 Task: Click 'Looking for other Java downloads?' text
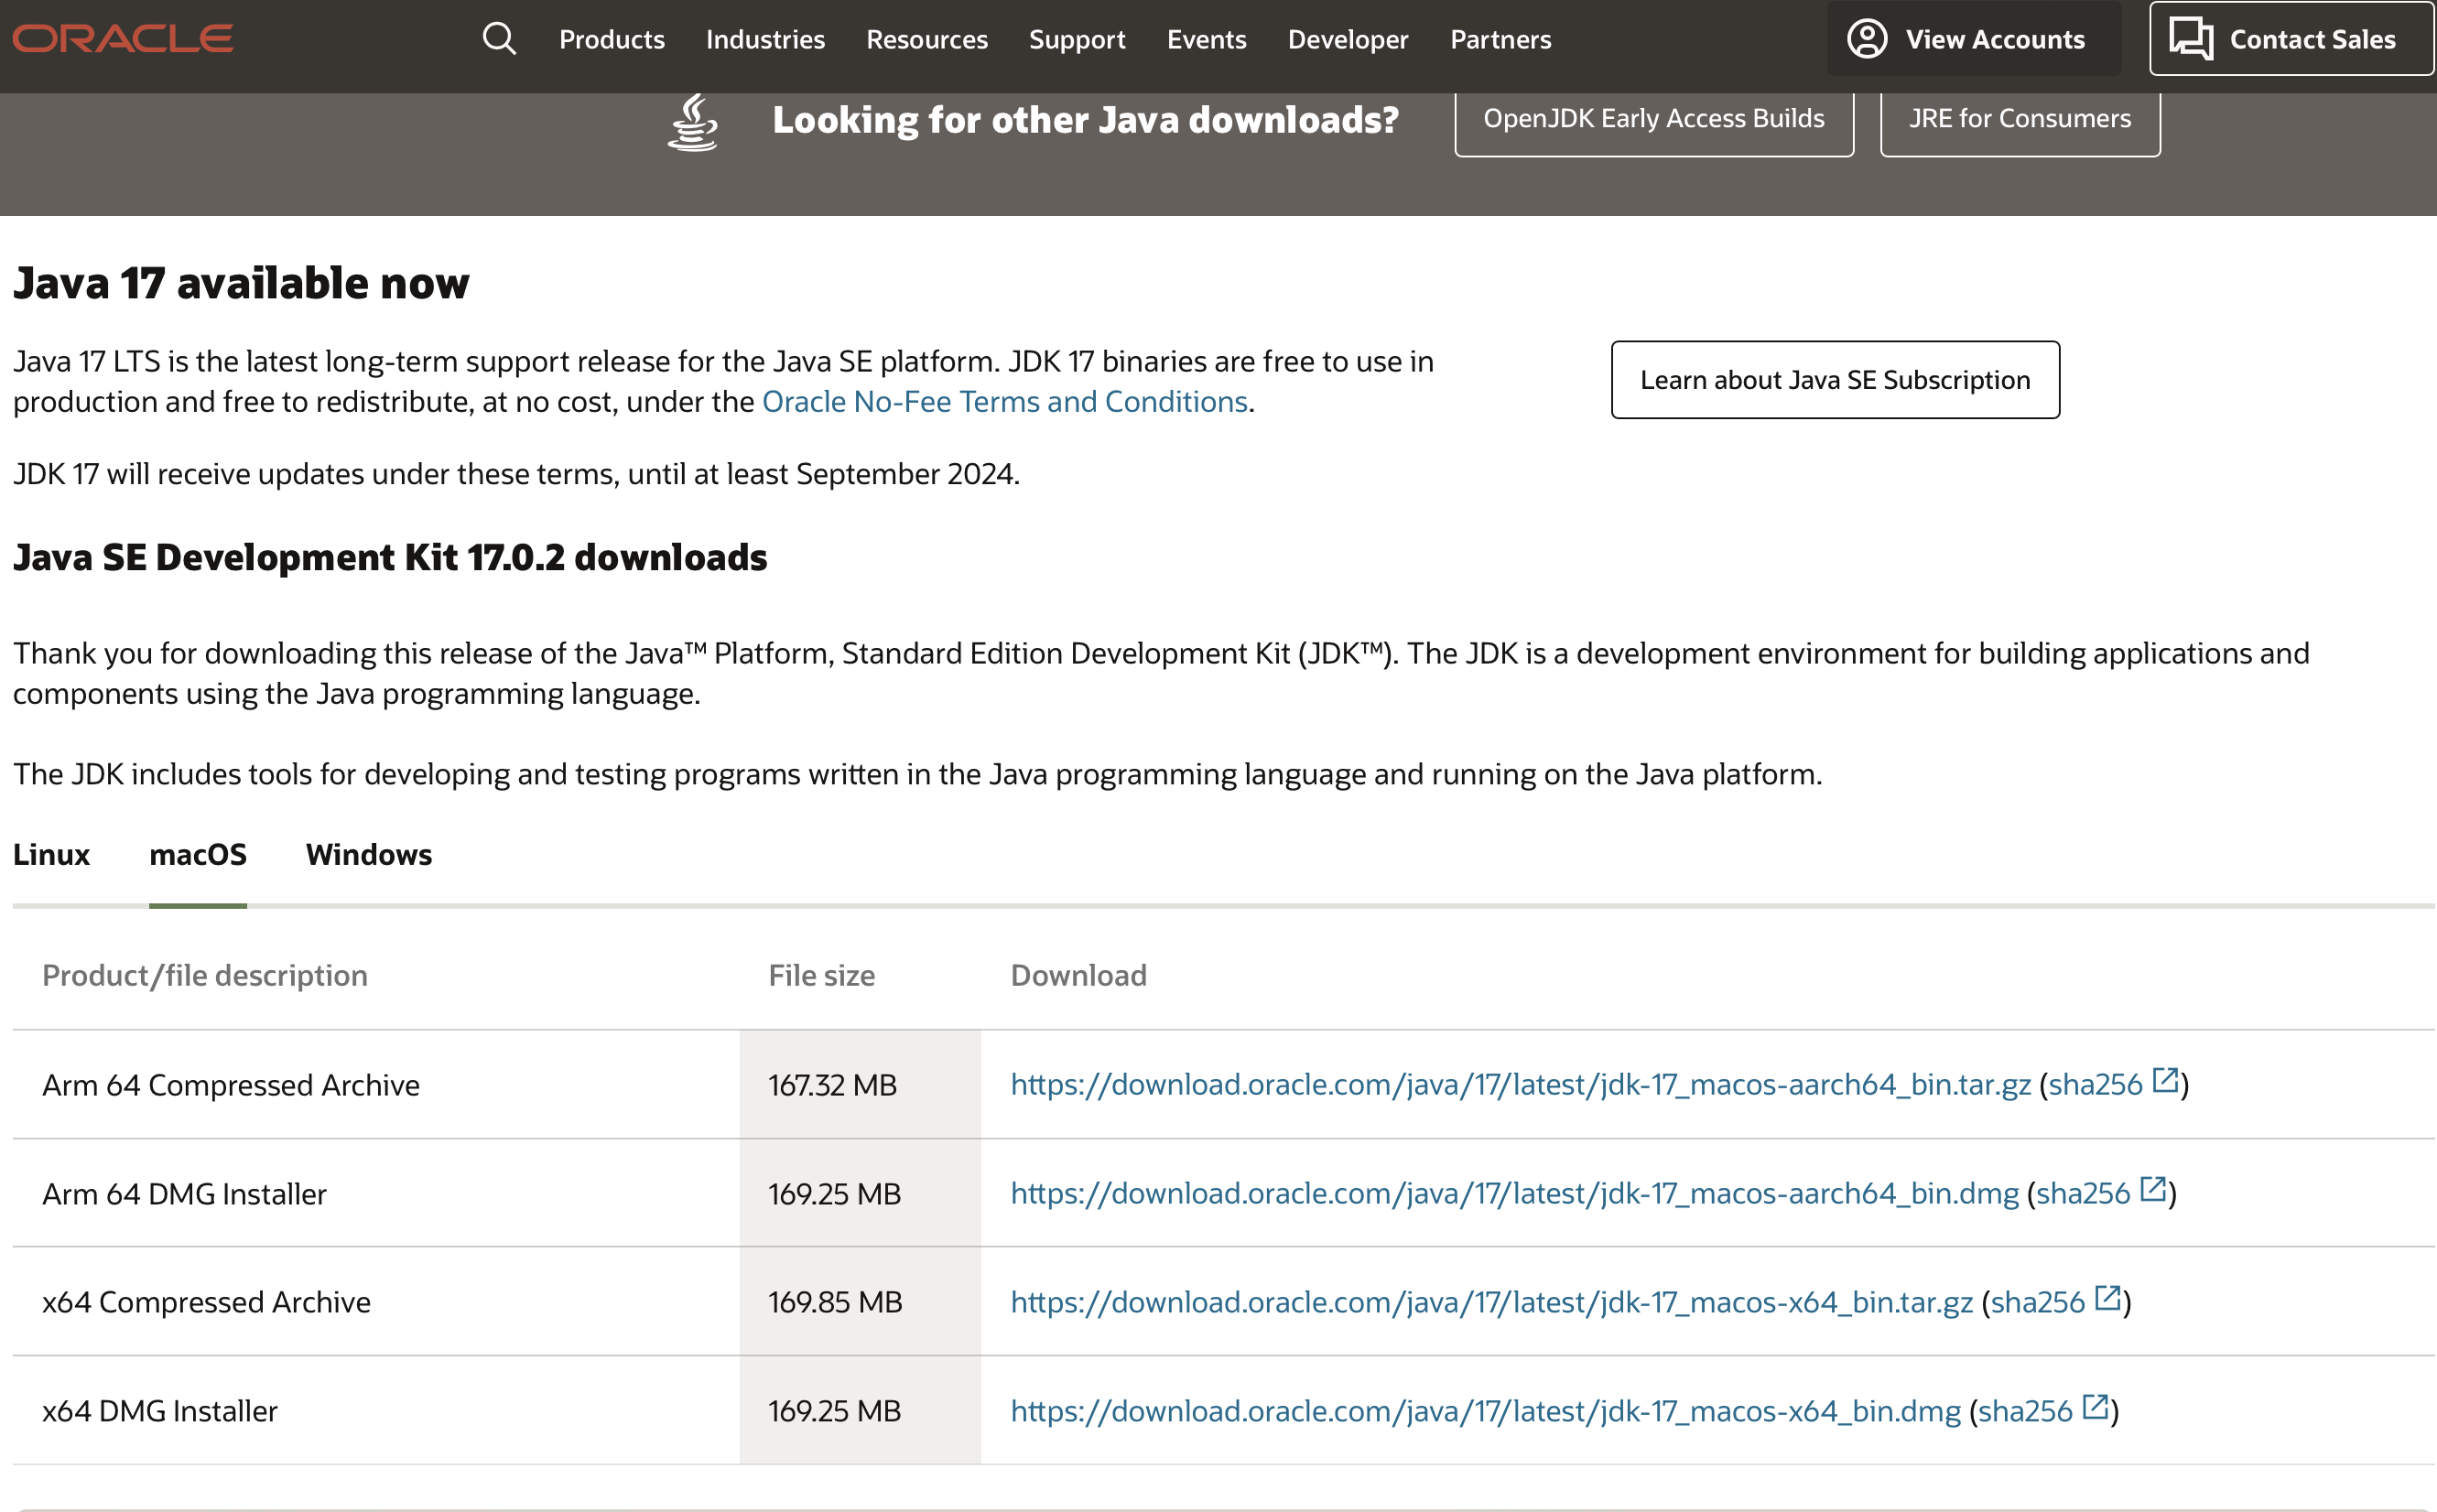[1086, 120]
